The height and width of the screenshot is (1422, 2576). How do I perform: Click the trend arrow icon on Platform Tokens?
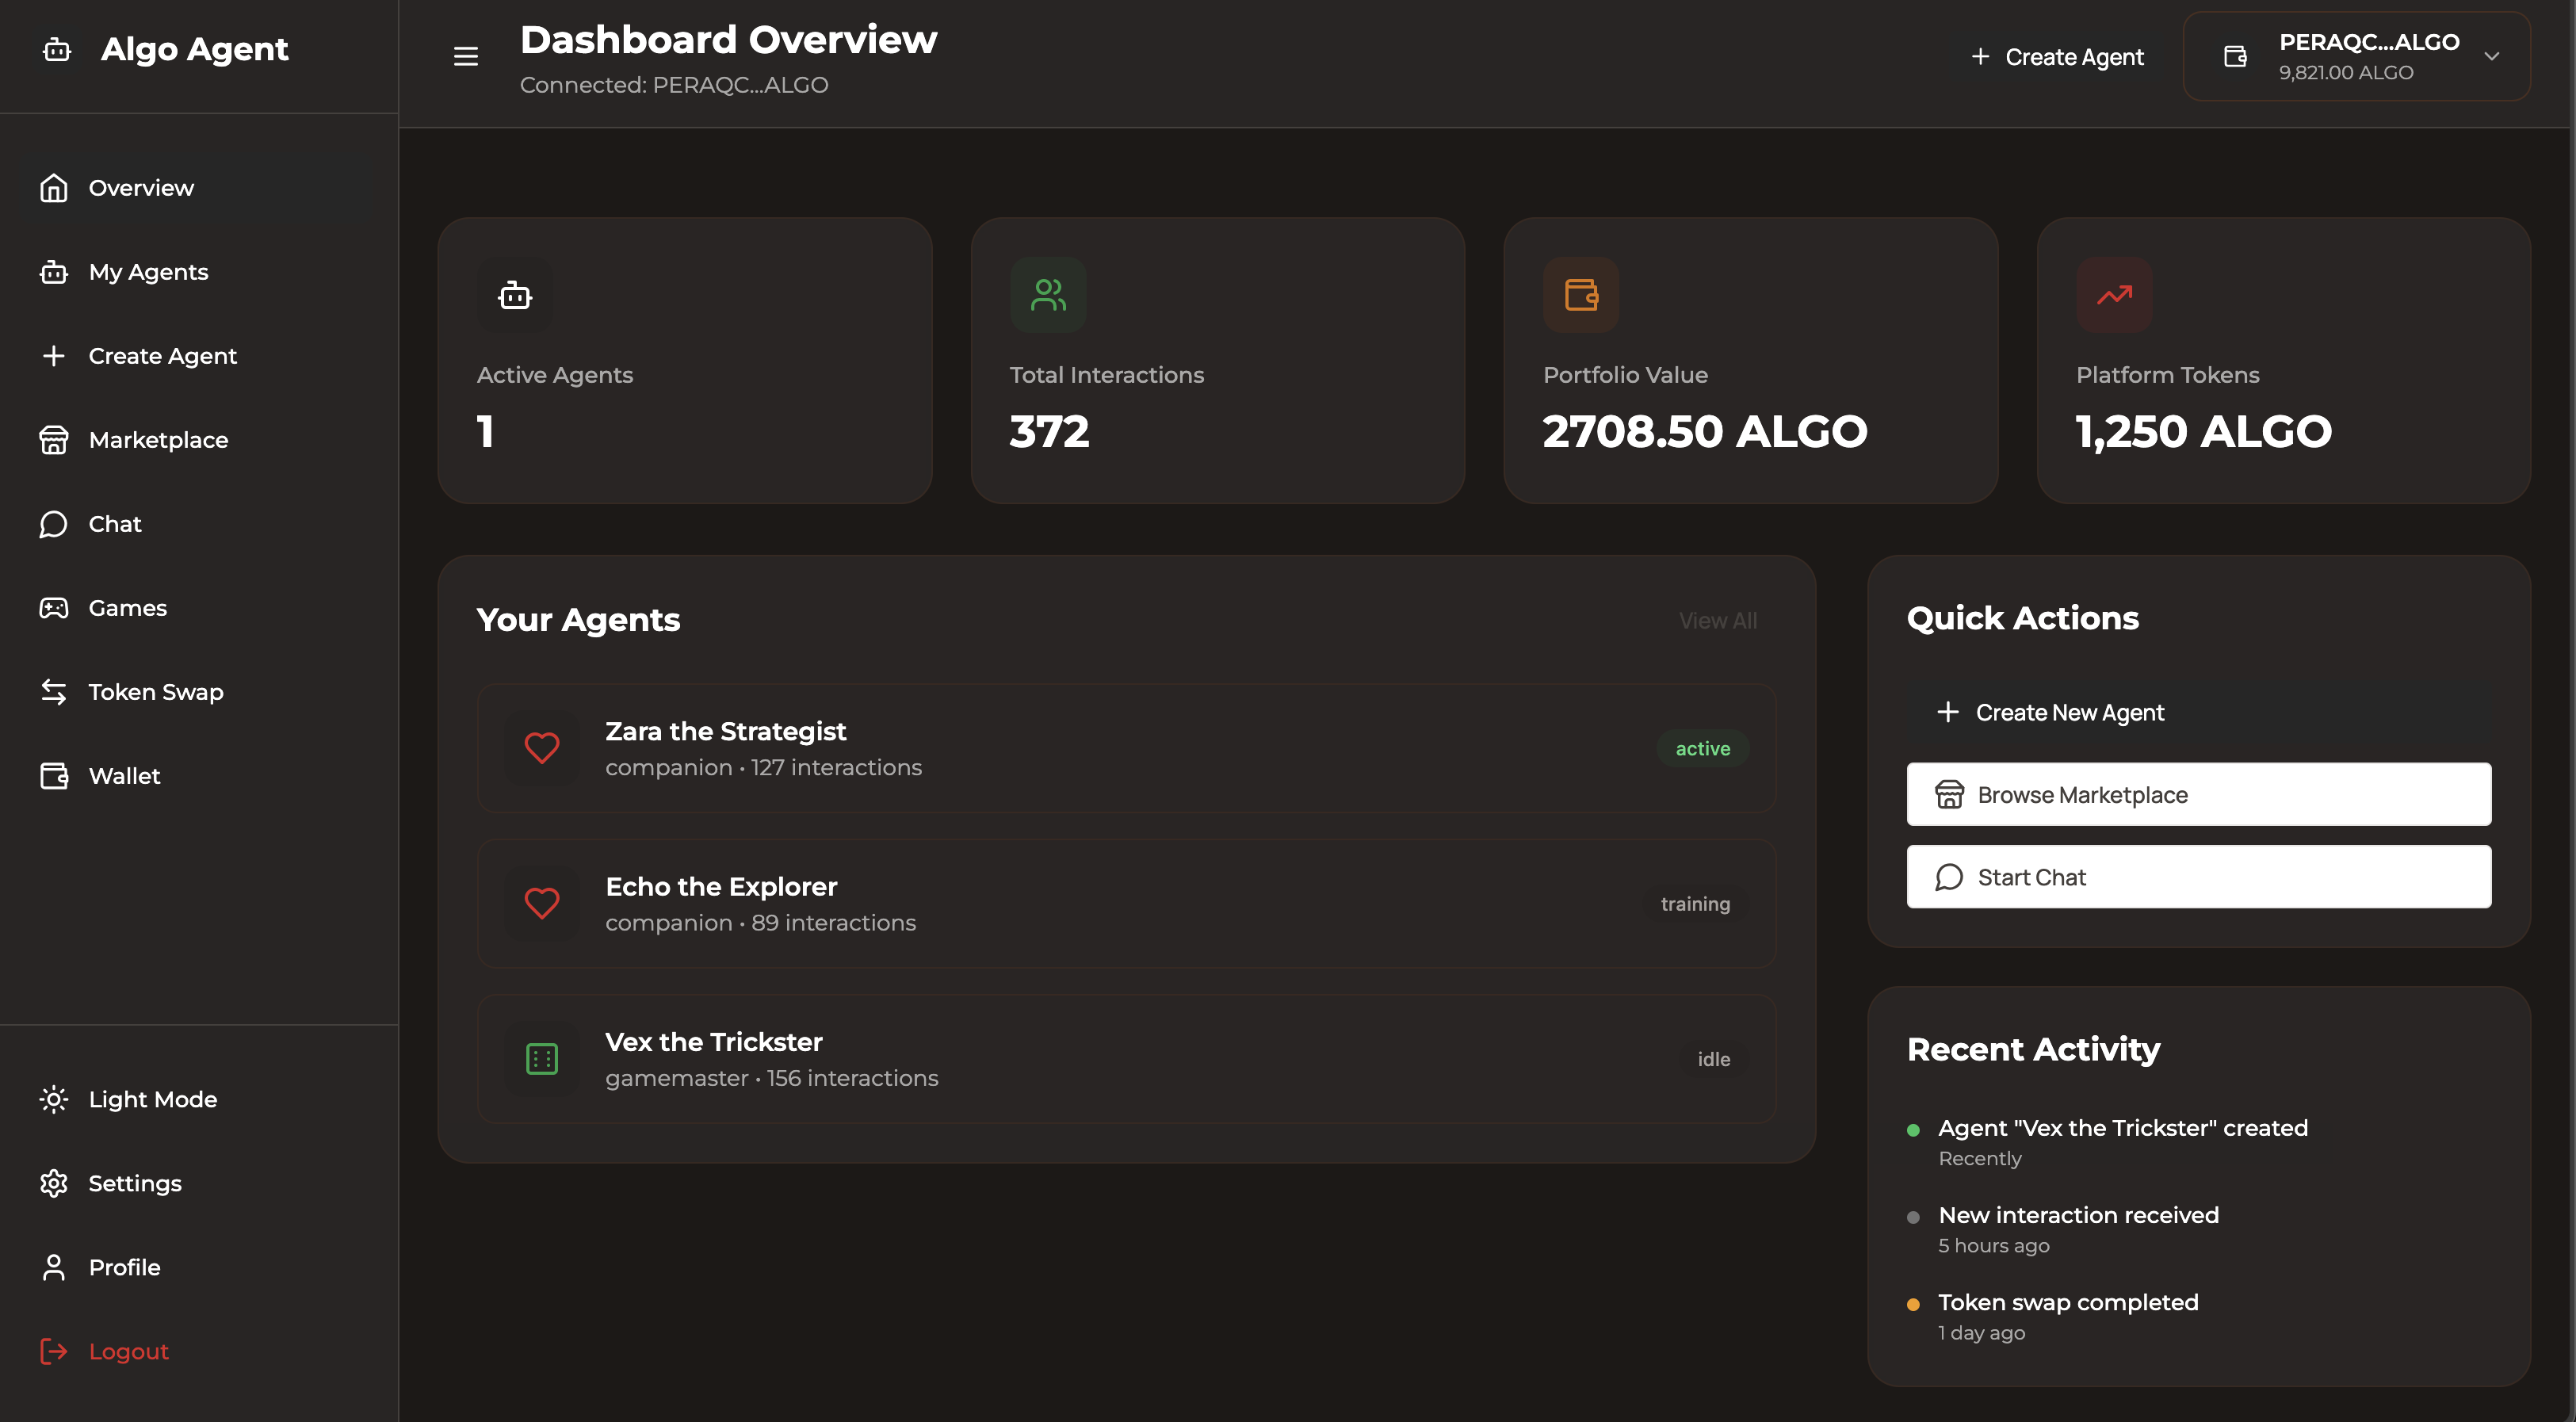[x=2114, y=295]
